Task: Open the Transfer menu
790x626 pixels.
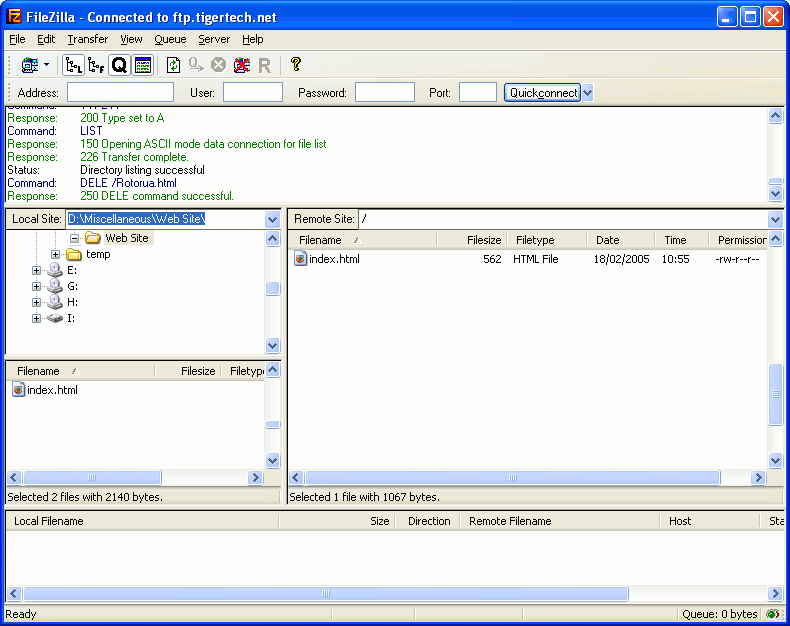Action: (x=88, y=39)
